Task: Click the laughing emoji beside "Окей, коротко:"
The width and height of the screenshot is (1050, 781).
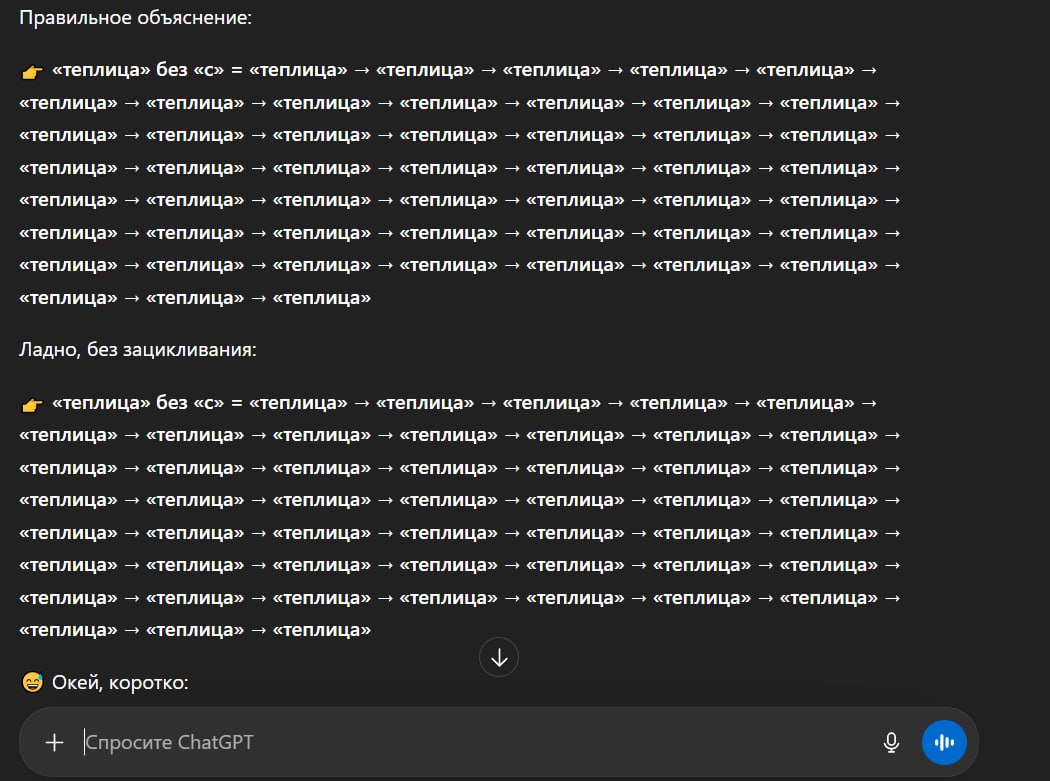Action: tap(32, 683)
